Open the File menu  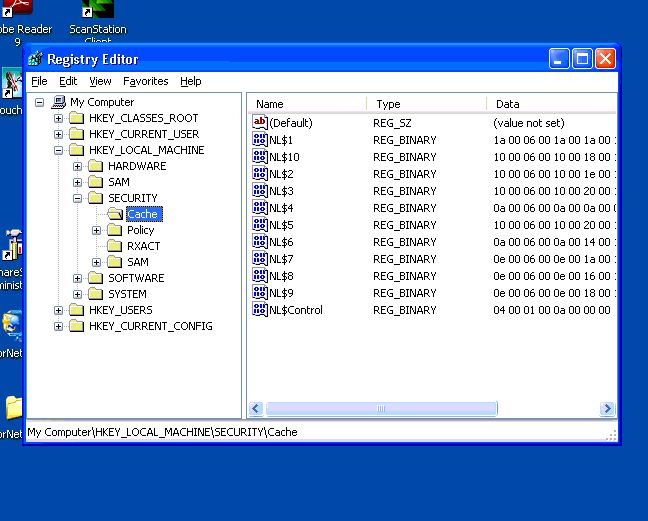point(39,81)
